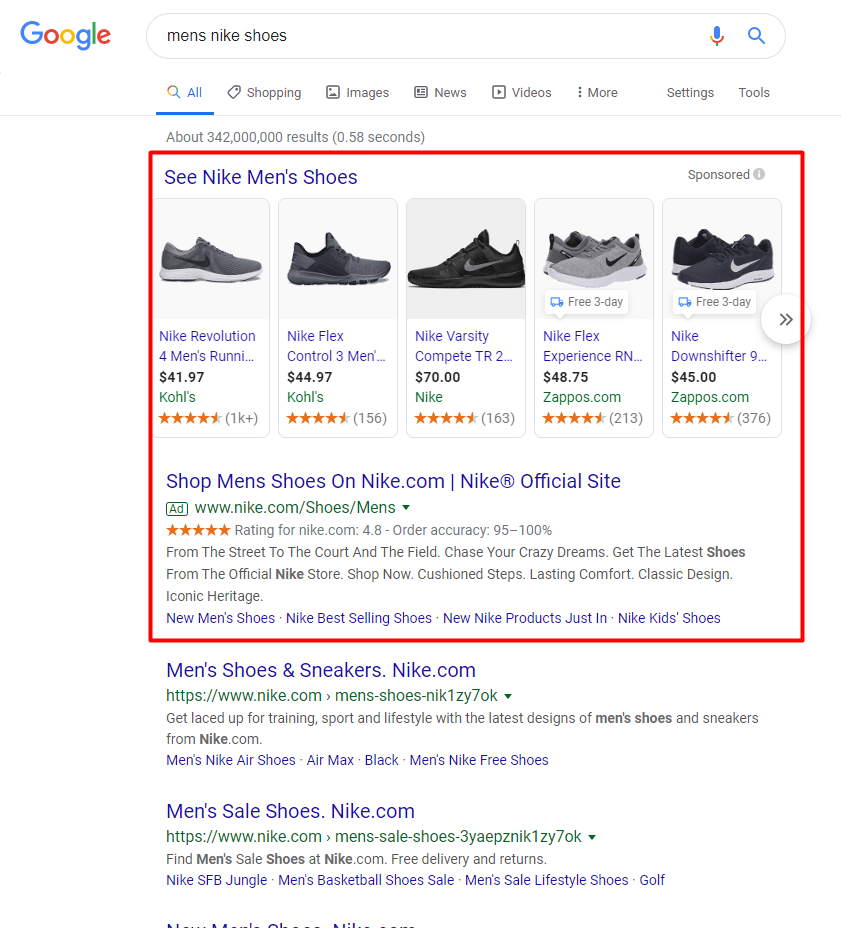Click the orange stars rating for nike.com ad
Screen dimensions: 841x928
198,530
